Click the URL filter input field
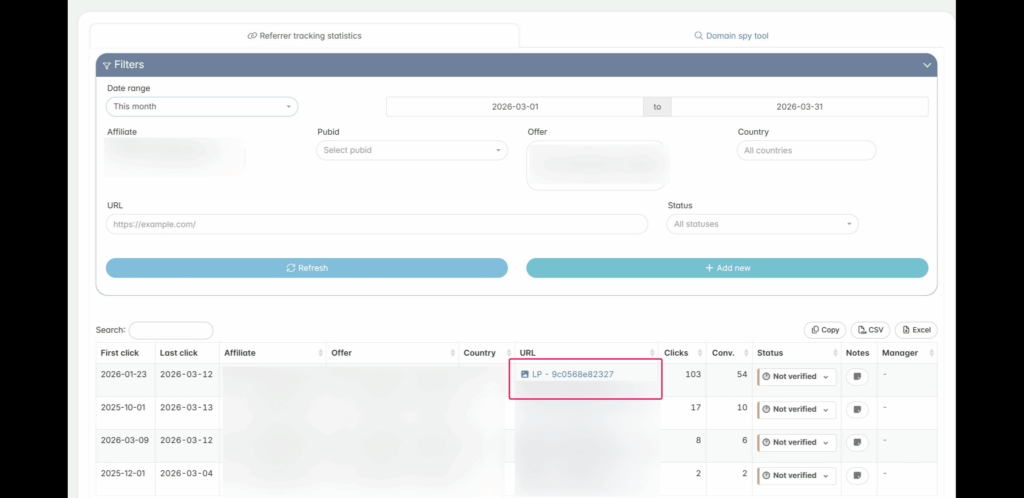This screenshot has width=1024, height=498. (x=376, y=224)
